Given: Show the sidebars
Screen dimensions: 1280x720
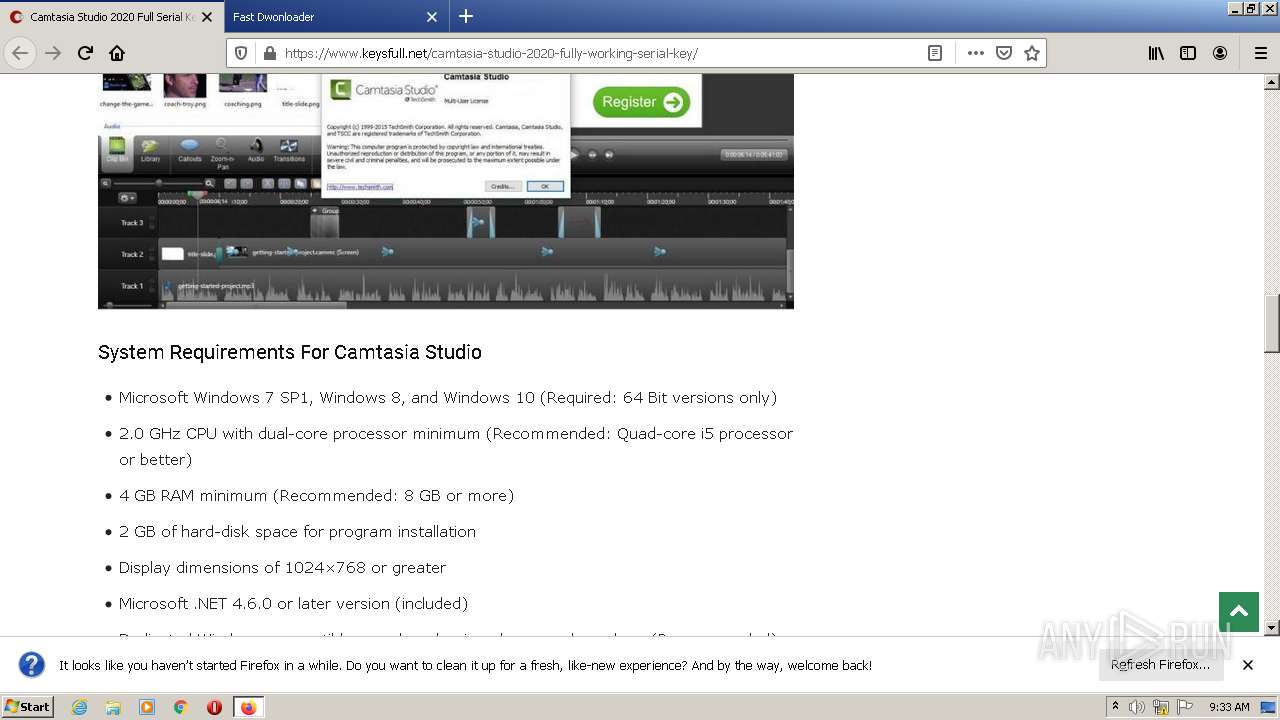Looking at the screenshot, I should tap(1188, 53).
